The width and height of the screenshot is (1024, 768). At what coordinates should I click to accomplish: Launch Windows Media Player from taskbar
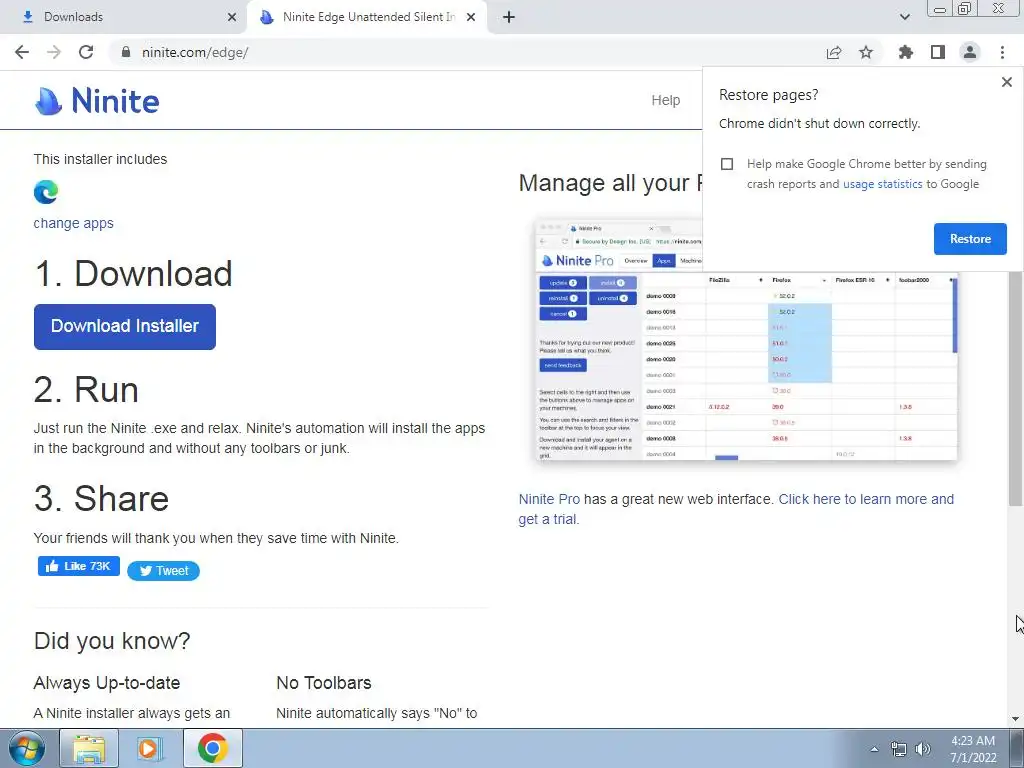(150, 748)
